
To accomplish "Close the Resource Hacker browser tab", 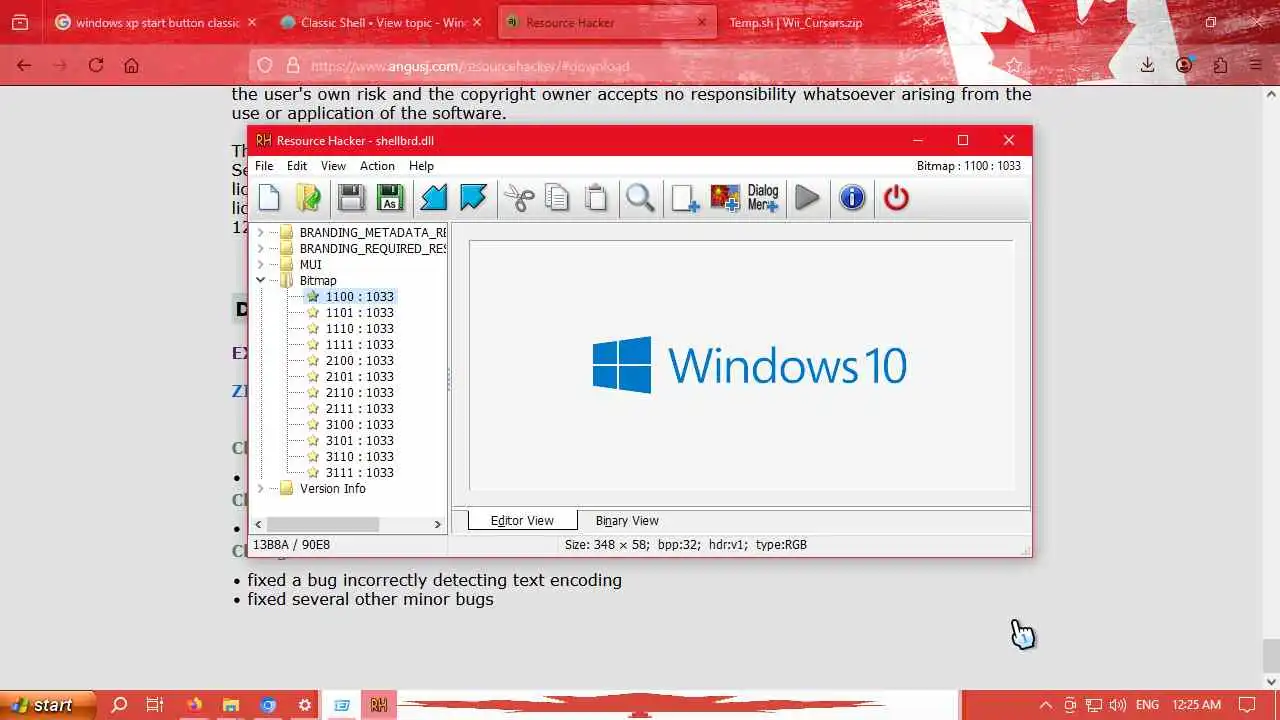I will [702, 22].
